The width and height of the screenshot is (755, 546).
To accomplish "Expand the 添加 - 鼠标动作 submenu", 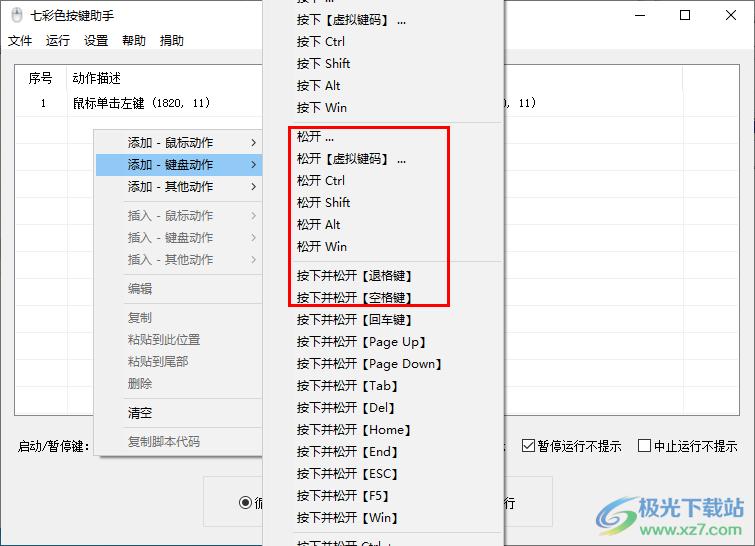I will coord(177,143).
